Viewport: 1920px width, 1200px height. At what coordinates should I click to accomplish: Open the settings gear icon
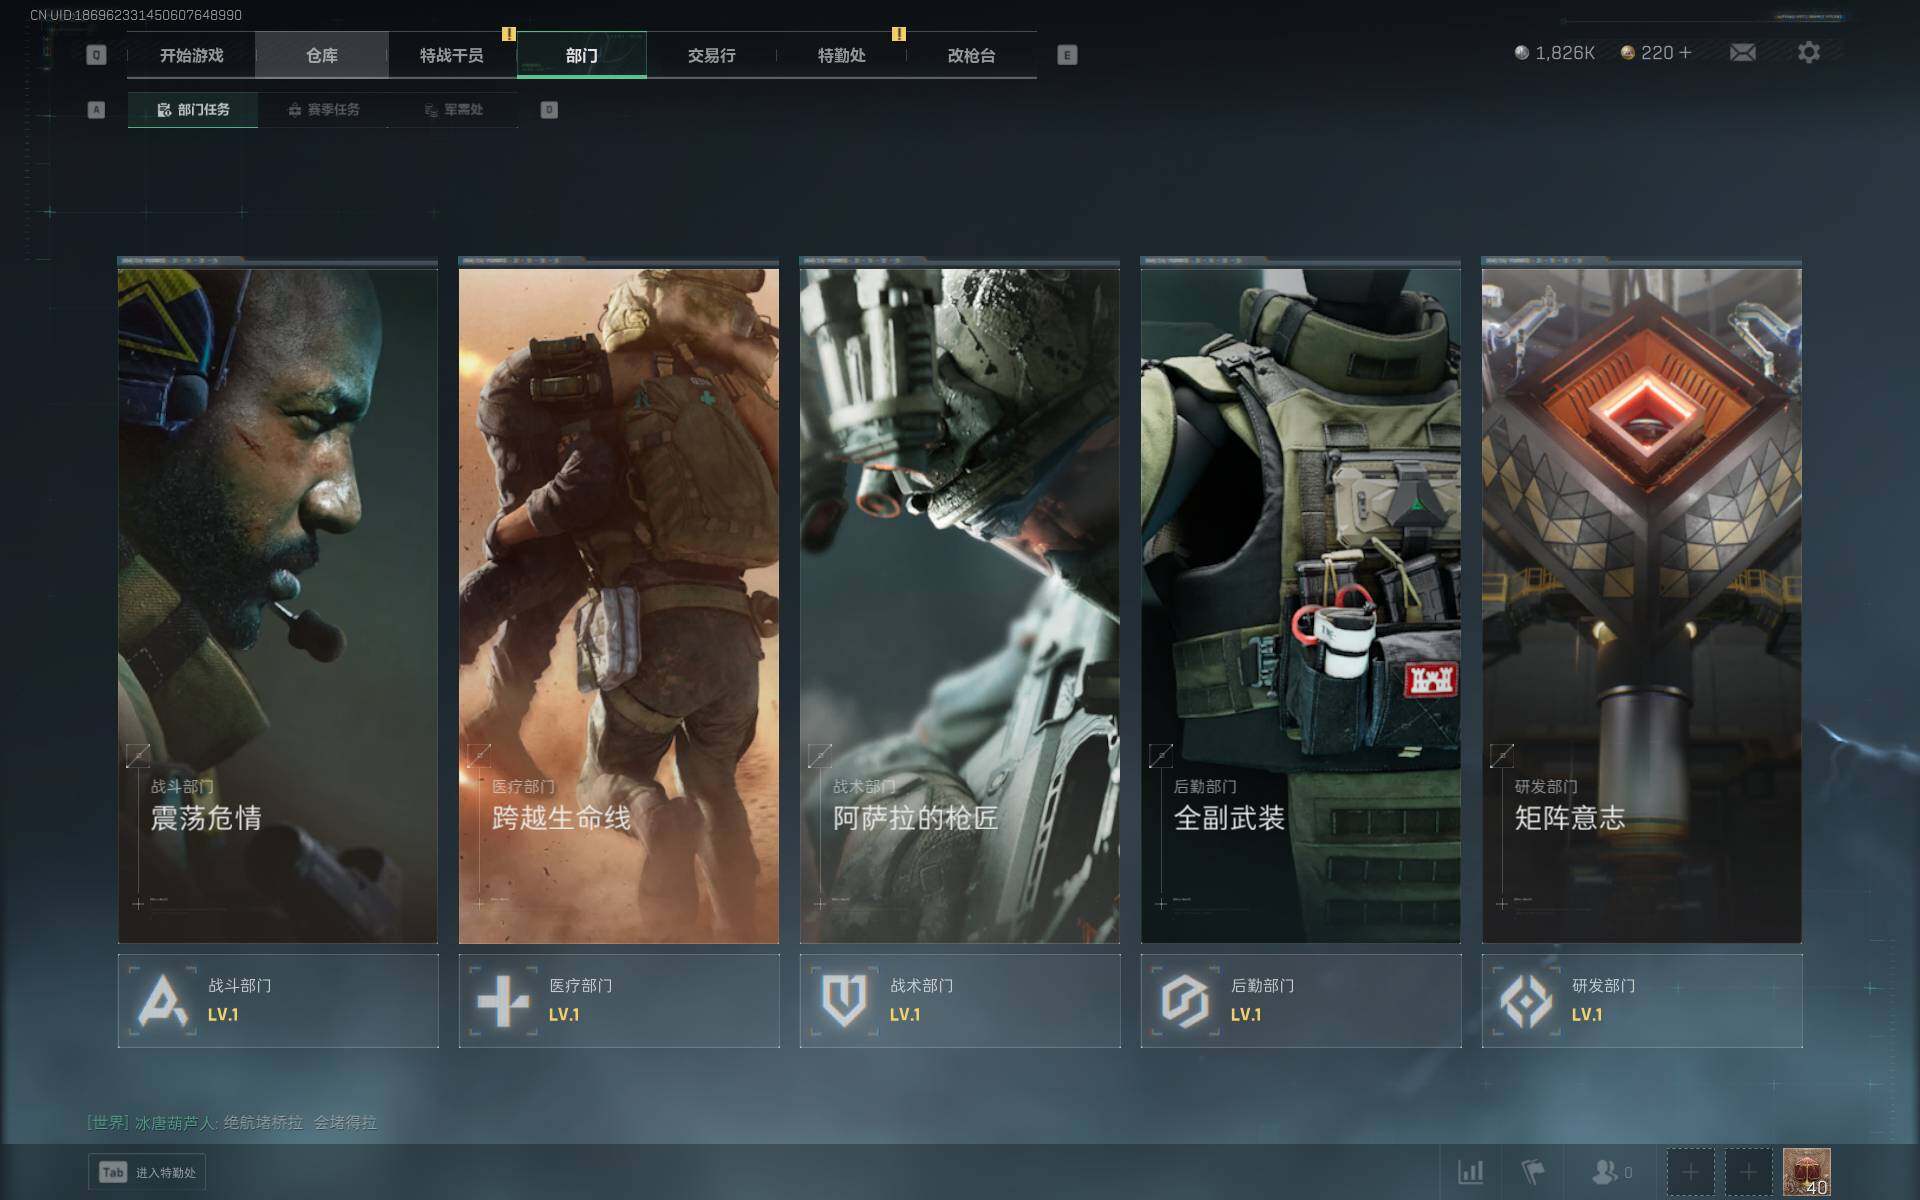click(x=1808, y=53)
